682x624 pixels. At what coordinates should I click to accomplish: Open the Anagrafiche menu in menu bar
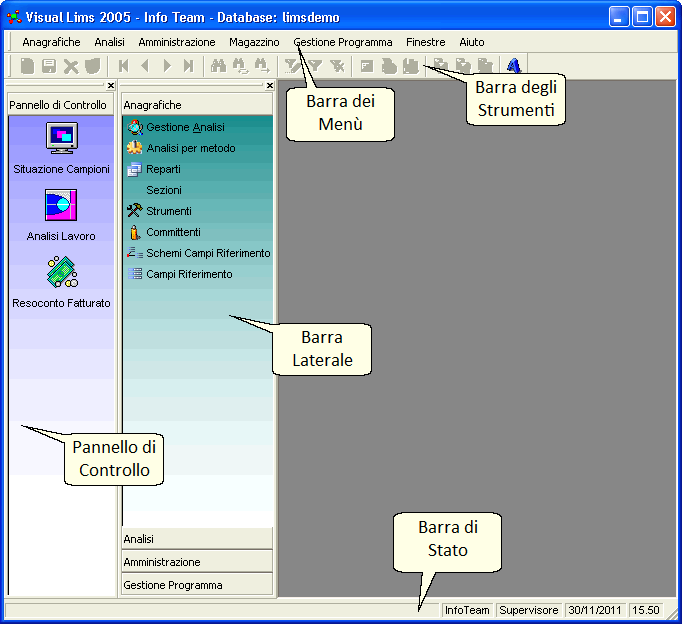tap(51, 43)
